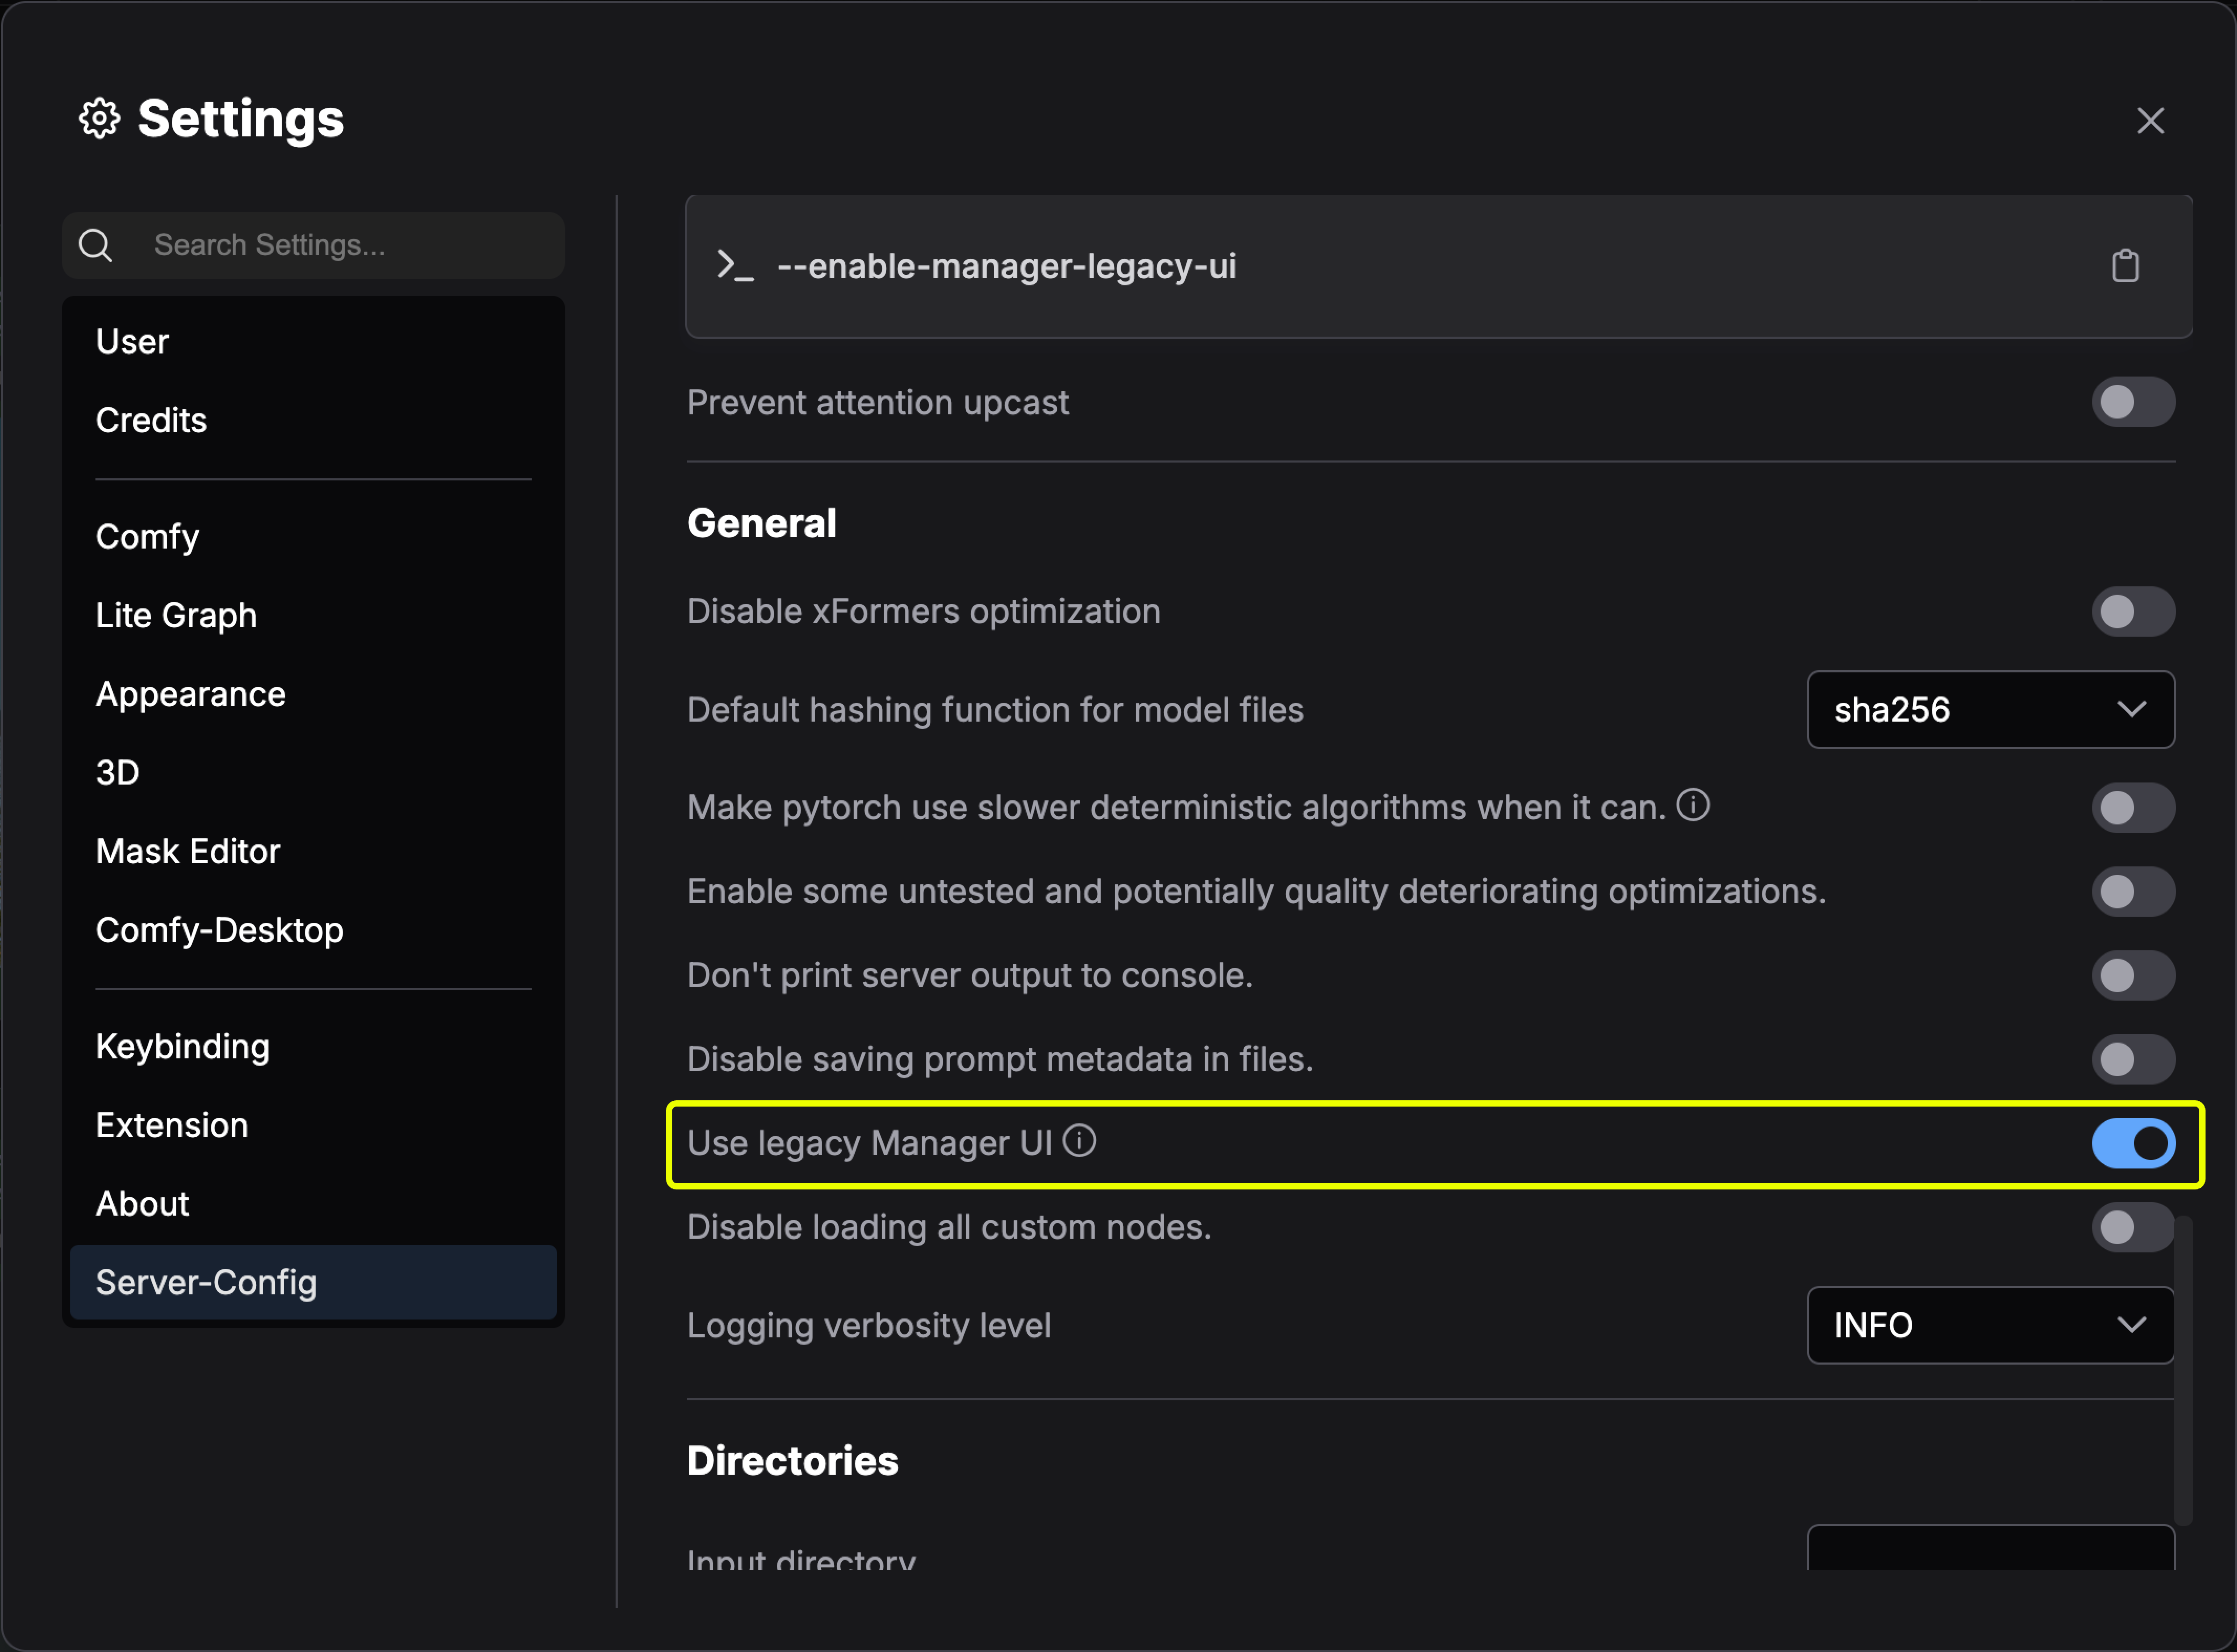This screenshot has width=2237, height=1652.
Task: Open the About section
Action: point(141,1203)
